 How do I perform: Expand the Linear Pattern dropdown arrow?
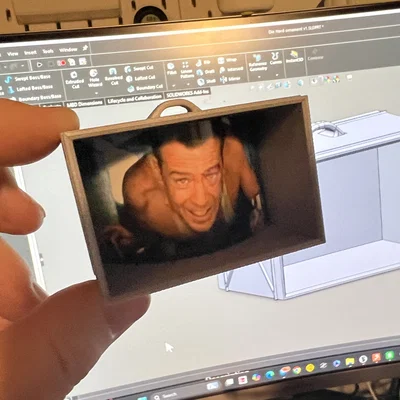[x=188, y=84]
